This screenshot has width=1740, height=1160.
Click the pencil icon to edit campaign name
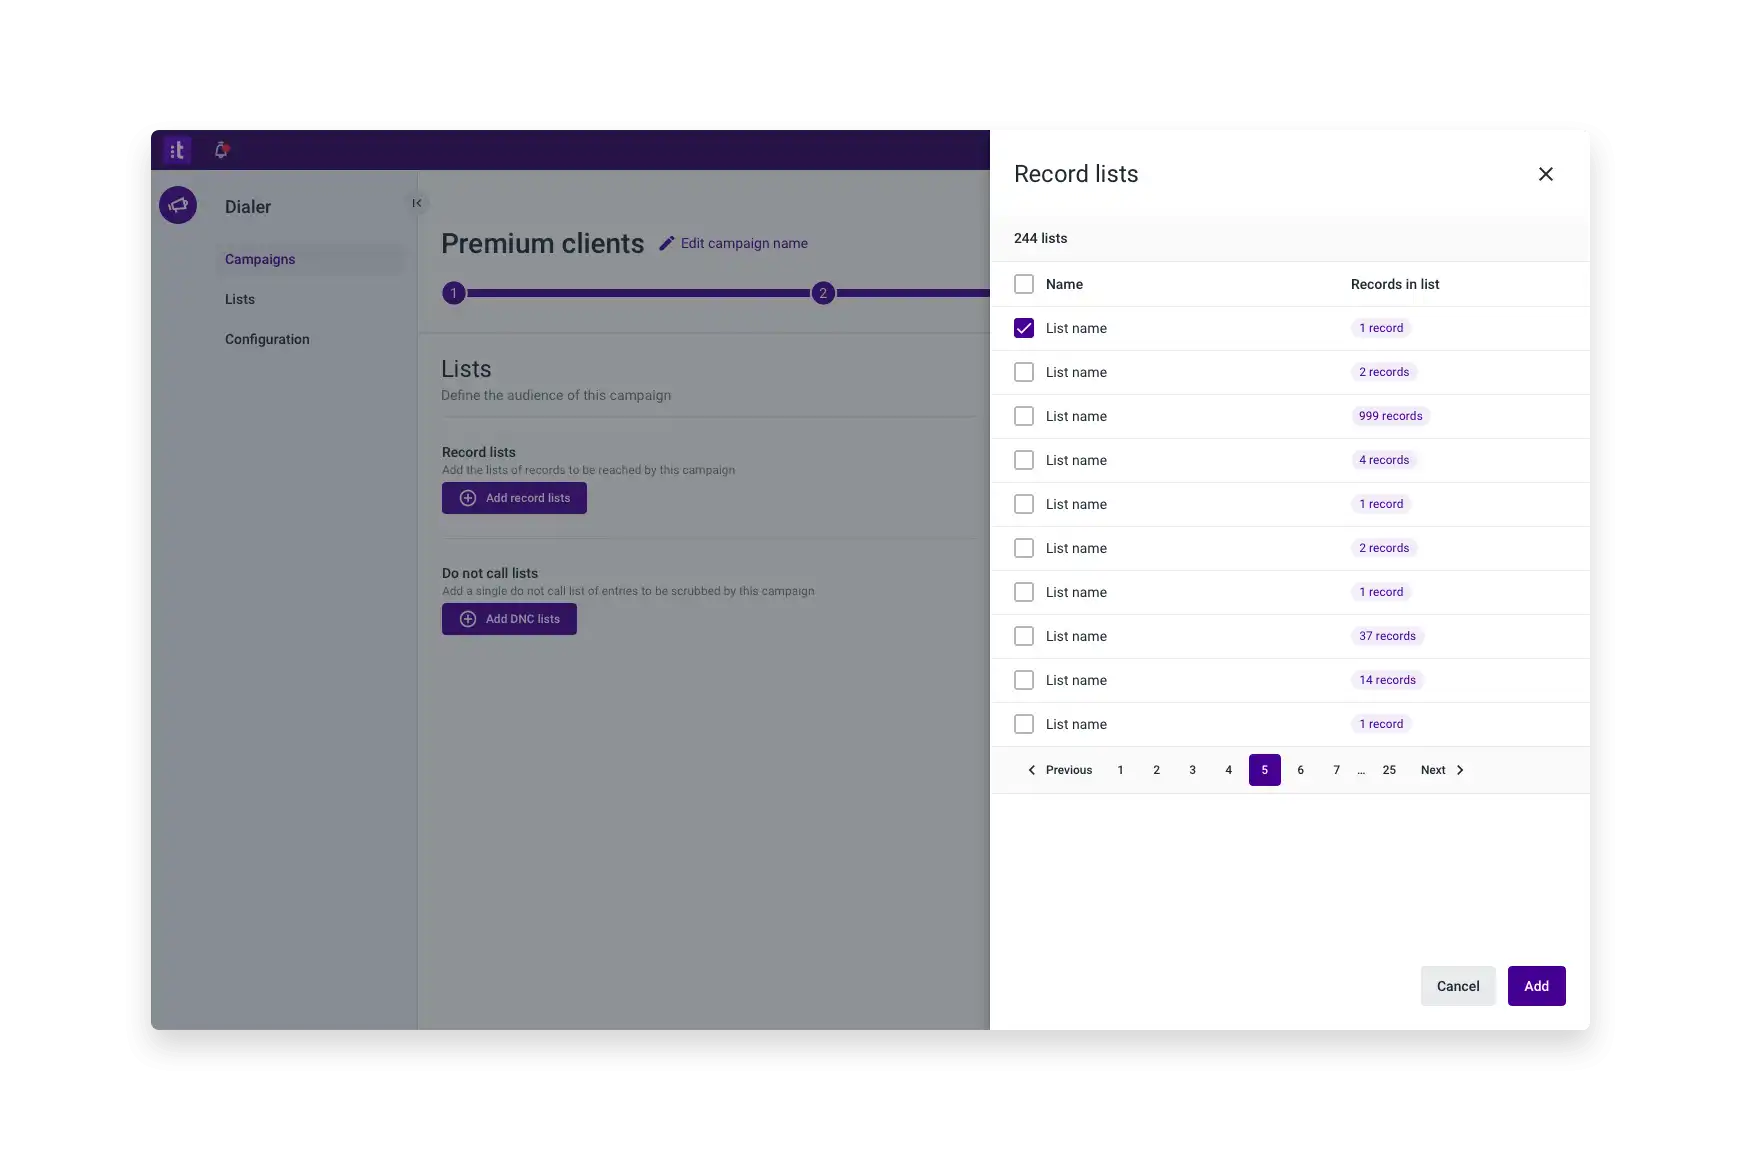click(x=667, y=243)
